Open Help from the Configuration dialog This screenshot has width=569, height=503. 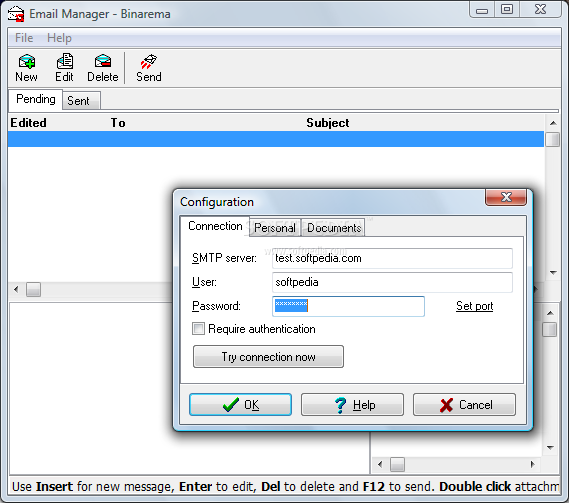352,405
